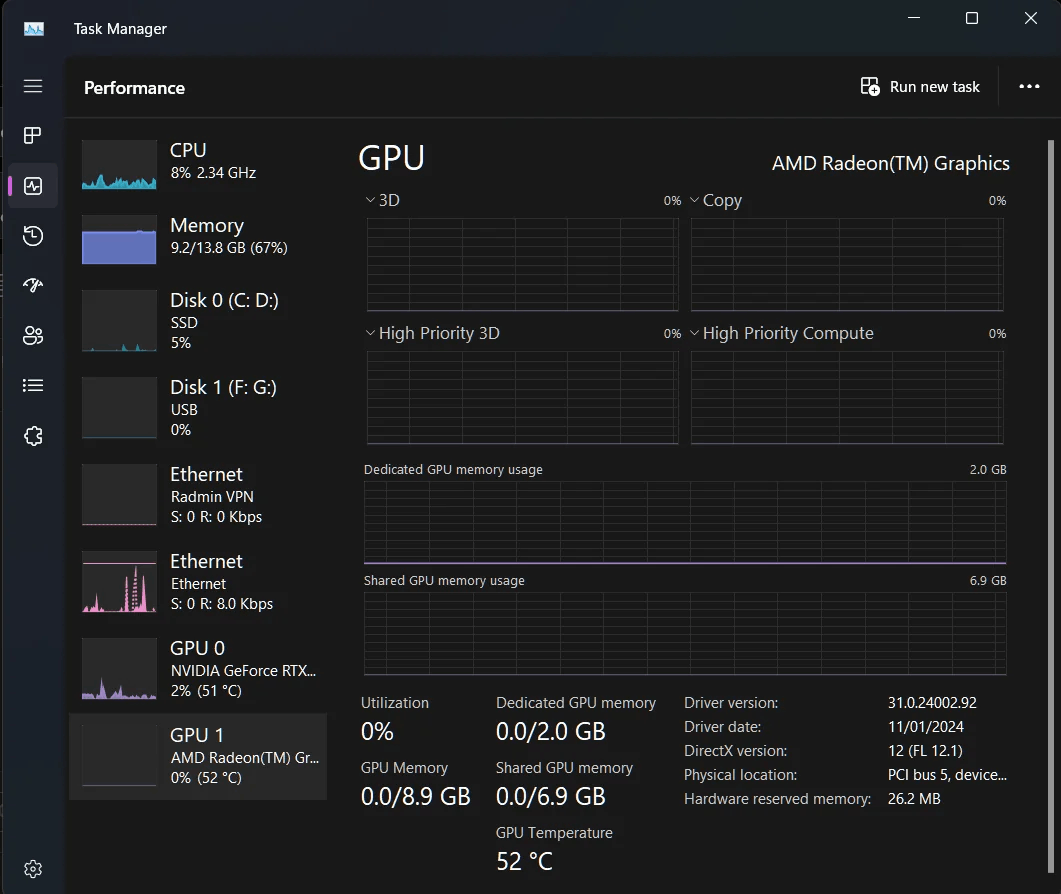
Task: Click Shared GPU memory usage graph
Action: tap(685, 633)
